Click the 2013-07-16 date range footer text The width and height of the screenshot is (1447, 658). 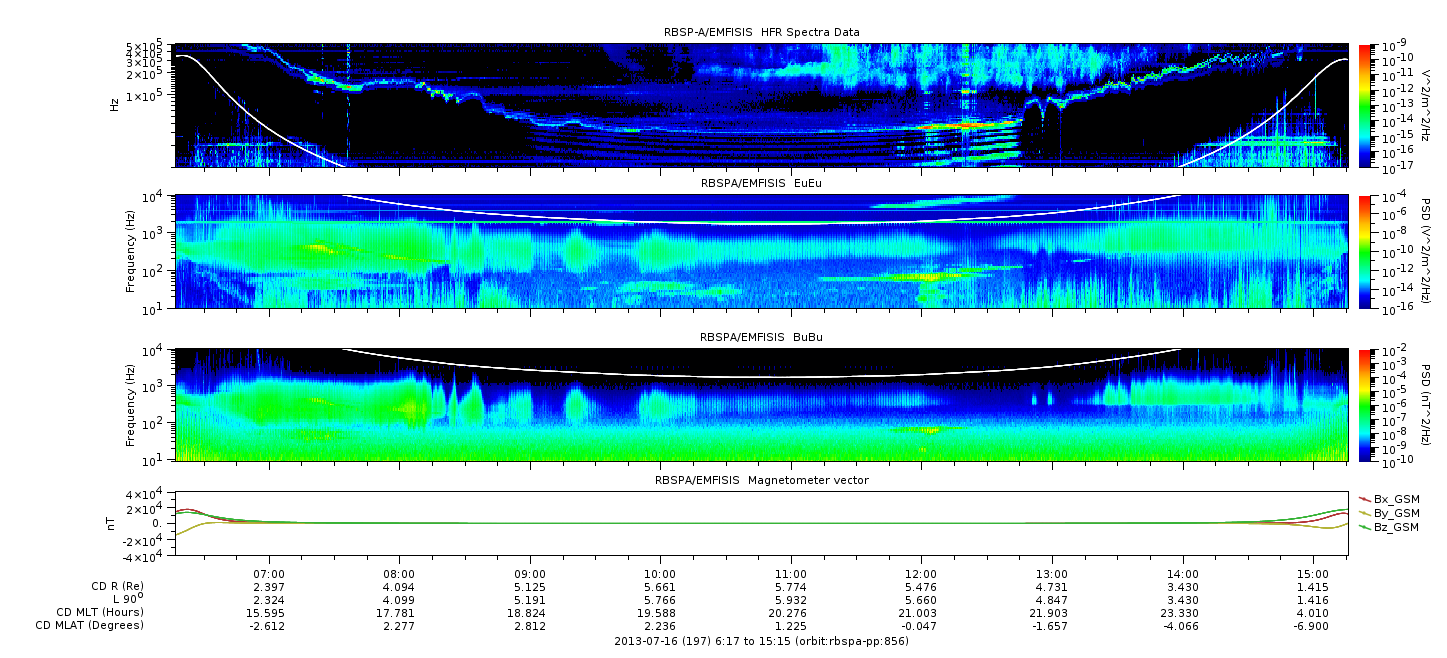tap(761, 640)
